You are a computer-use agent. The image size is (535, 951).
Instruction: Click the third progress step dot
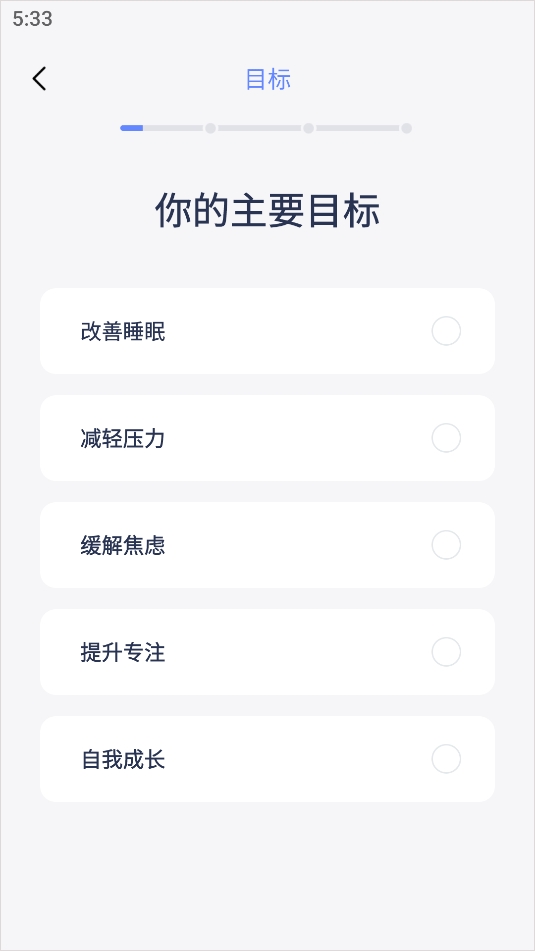pos(309,128)
